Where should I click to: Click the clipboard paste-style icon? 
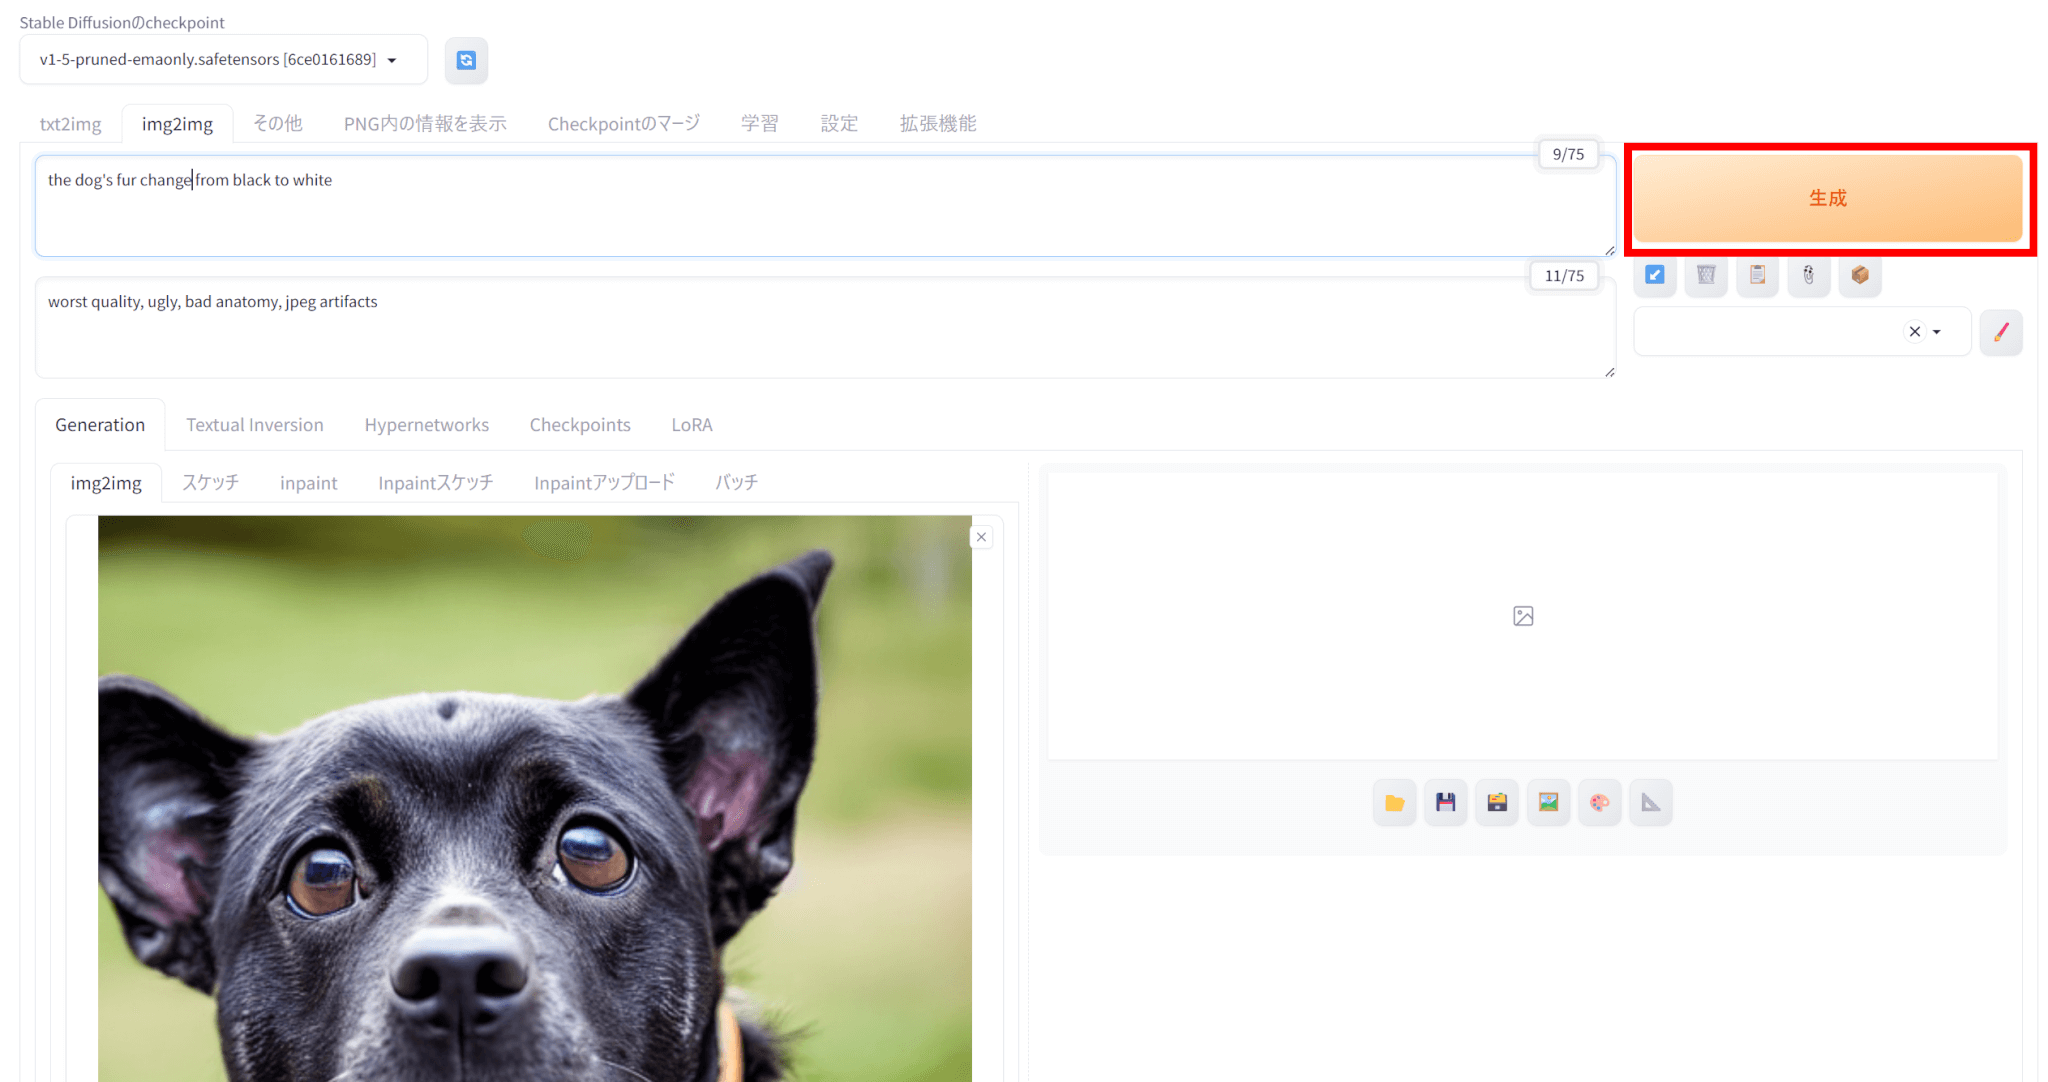click(1757, 275)
